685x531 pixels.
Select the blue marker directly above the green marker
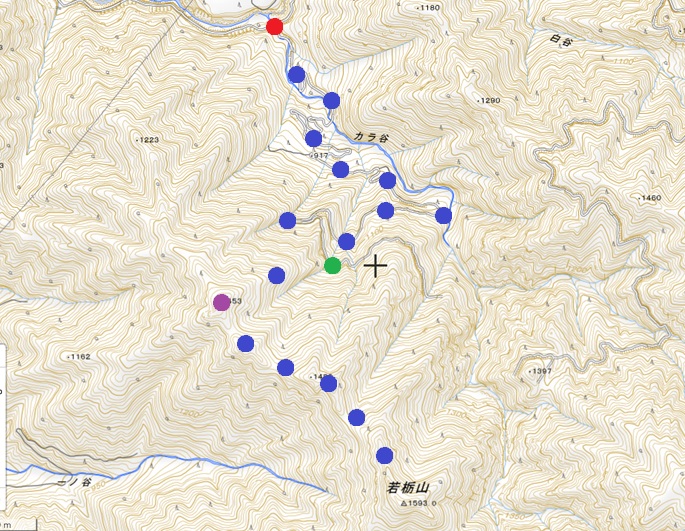[x=347, y=241]
